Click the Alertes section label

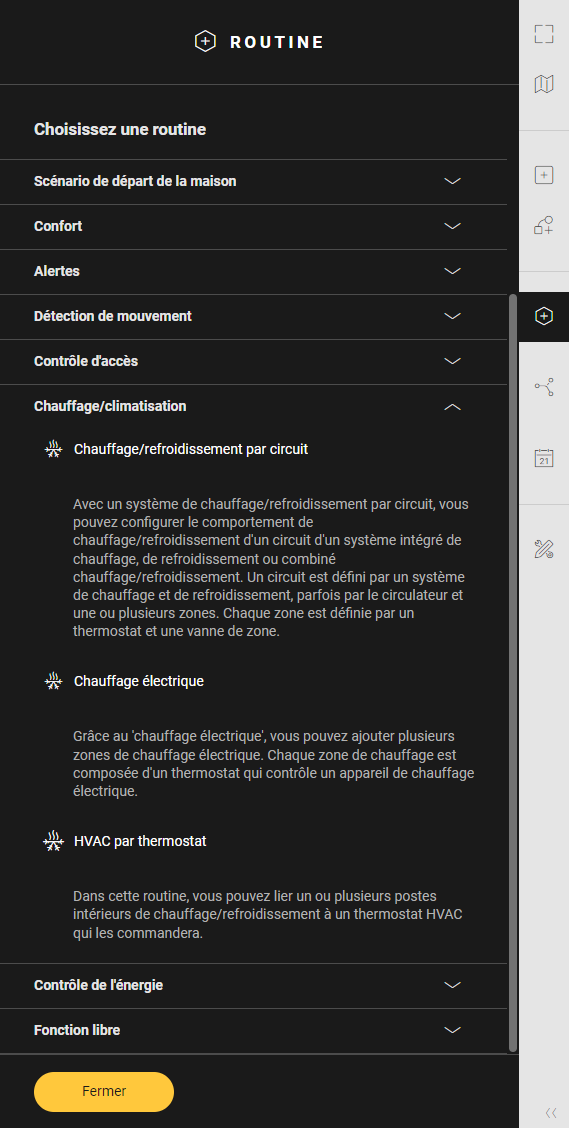click(x=57, y=271)
